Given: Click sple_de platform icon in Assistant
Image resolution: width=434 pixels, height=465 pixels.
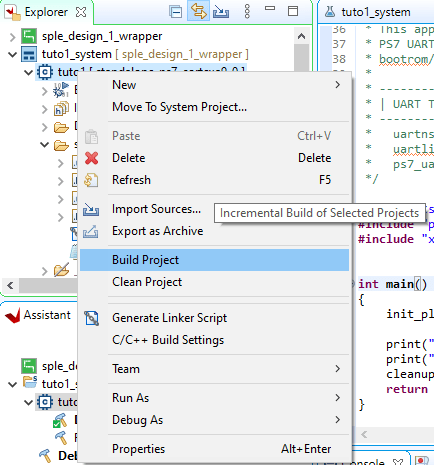Looking at the screenshot, I should pos(29,366).
